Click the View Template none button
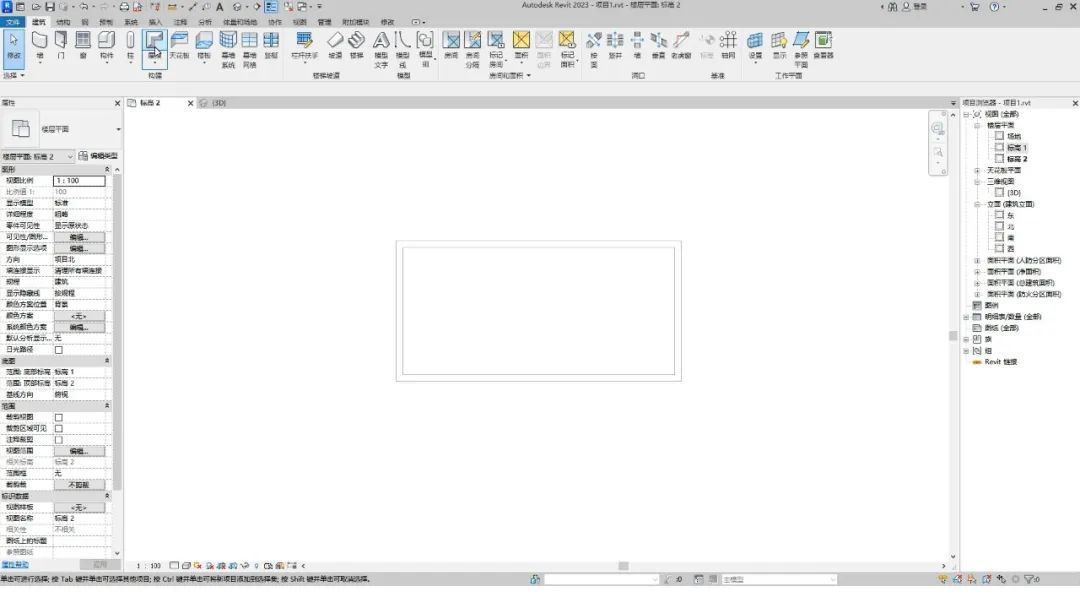Viewport: 1080px width, 608px height. click(79, 507)
